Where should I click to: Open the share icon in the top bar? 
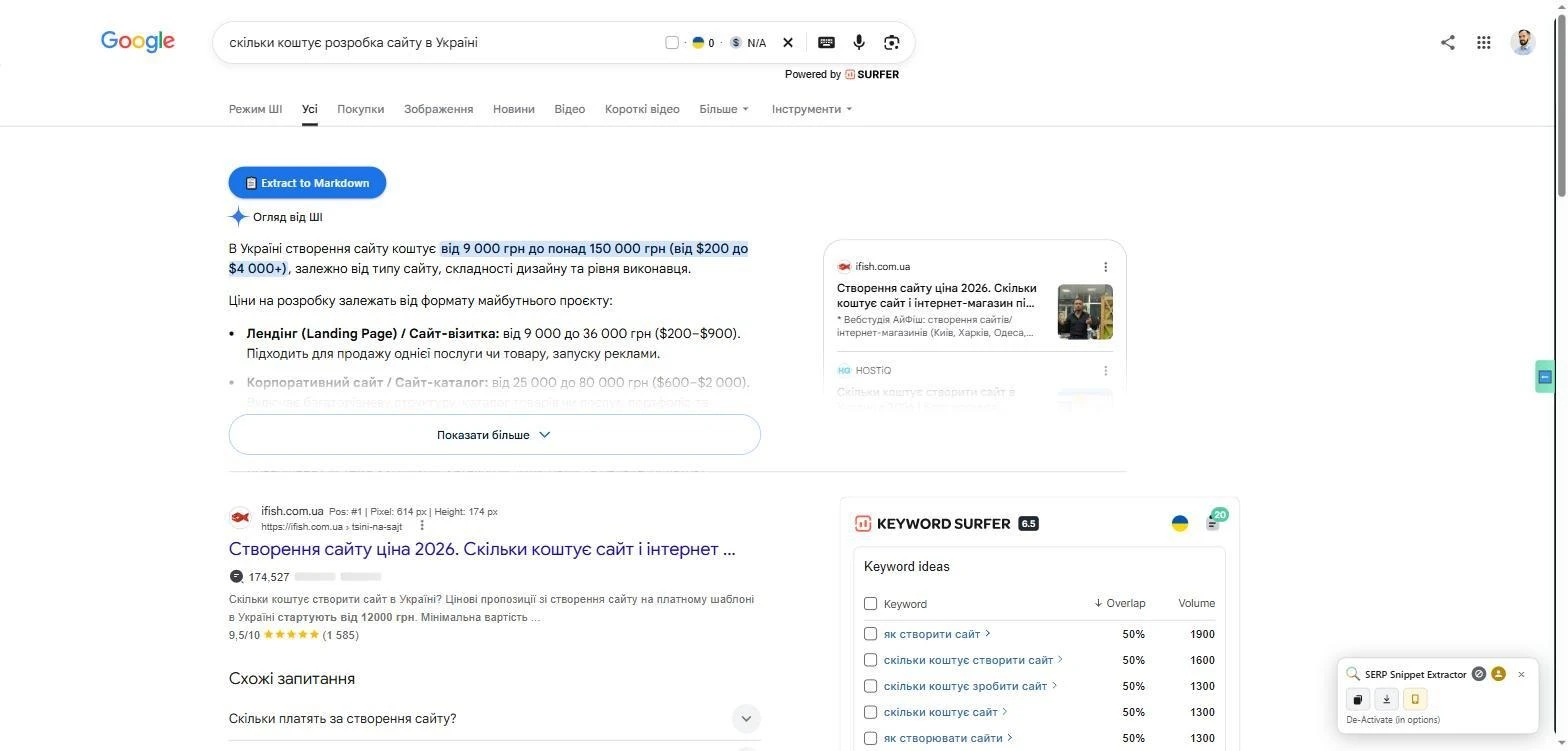(x=1447, y=42)
